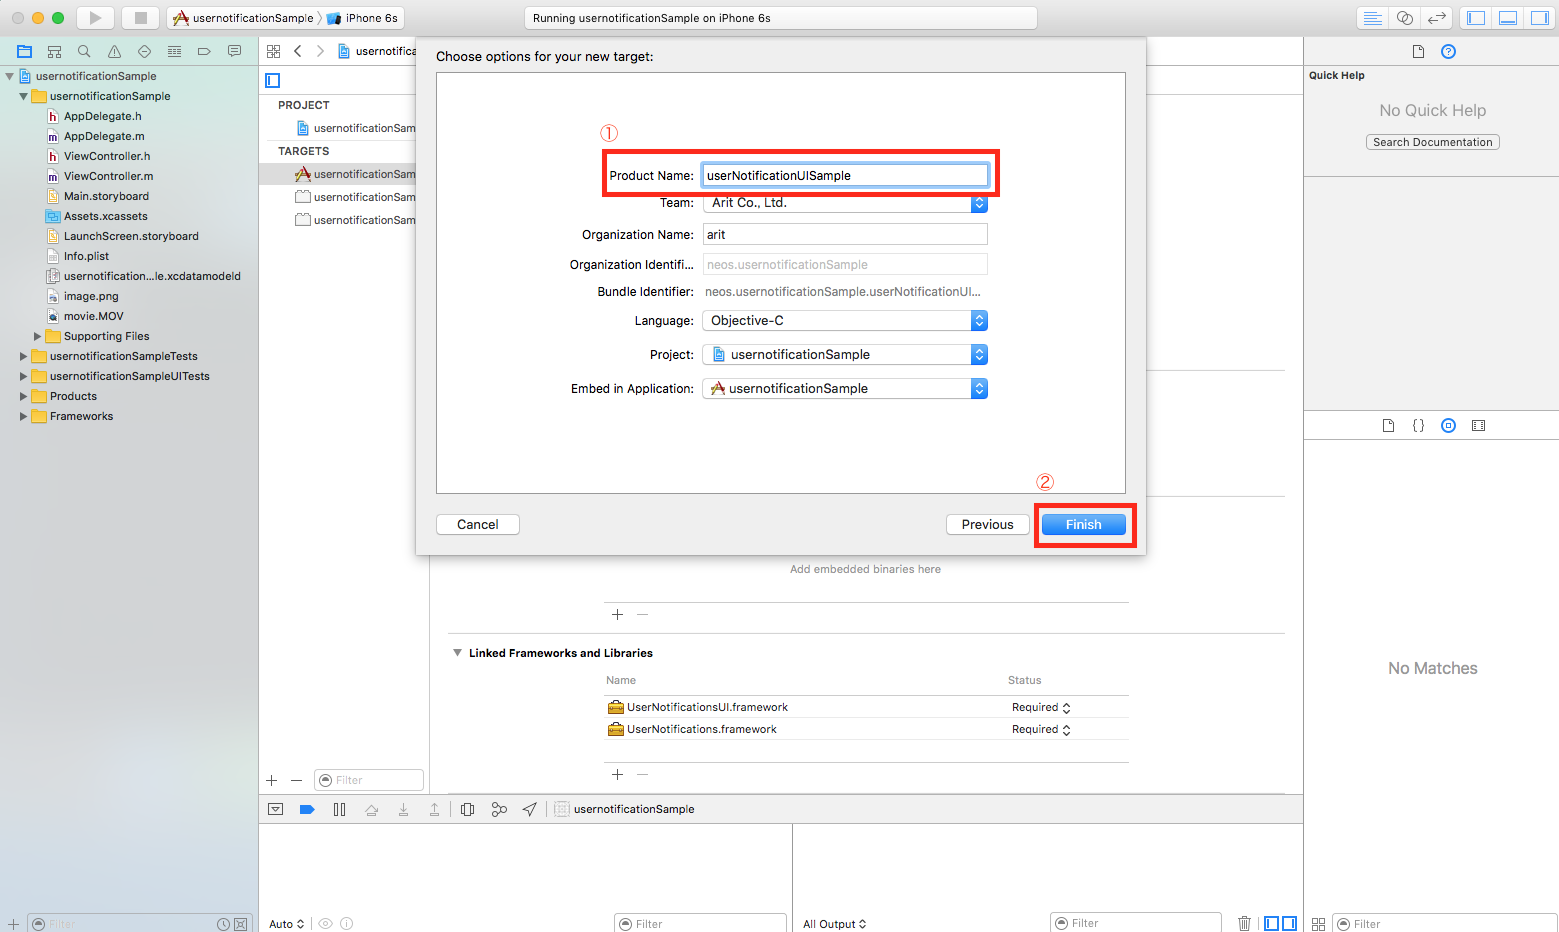Screen dimensions: 1559x932
Task: Toggle breakpoints activation in debug bar
Action: coord(307,809)
